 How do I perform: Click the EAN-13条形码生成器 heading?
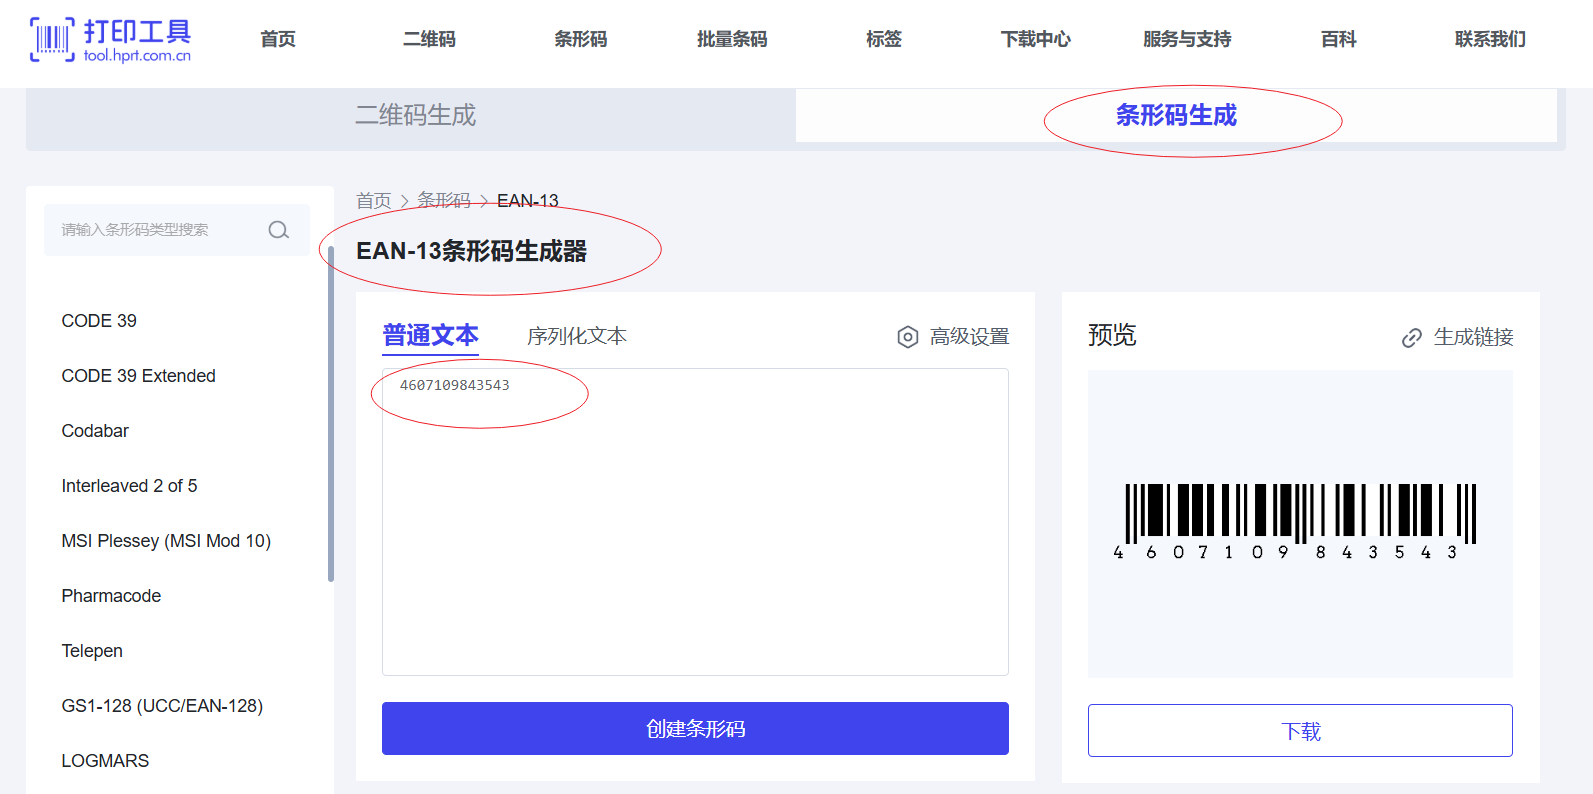tap(472, 251)
